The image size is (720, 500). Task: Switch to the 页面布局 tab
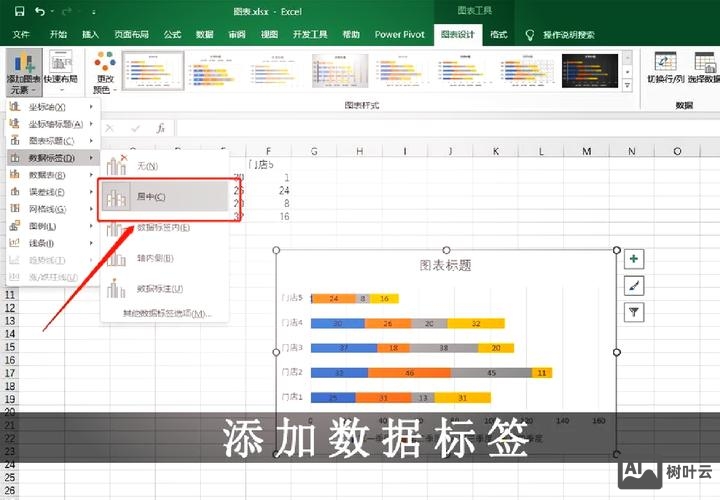[131, 34]
